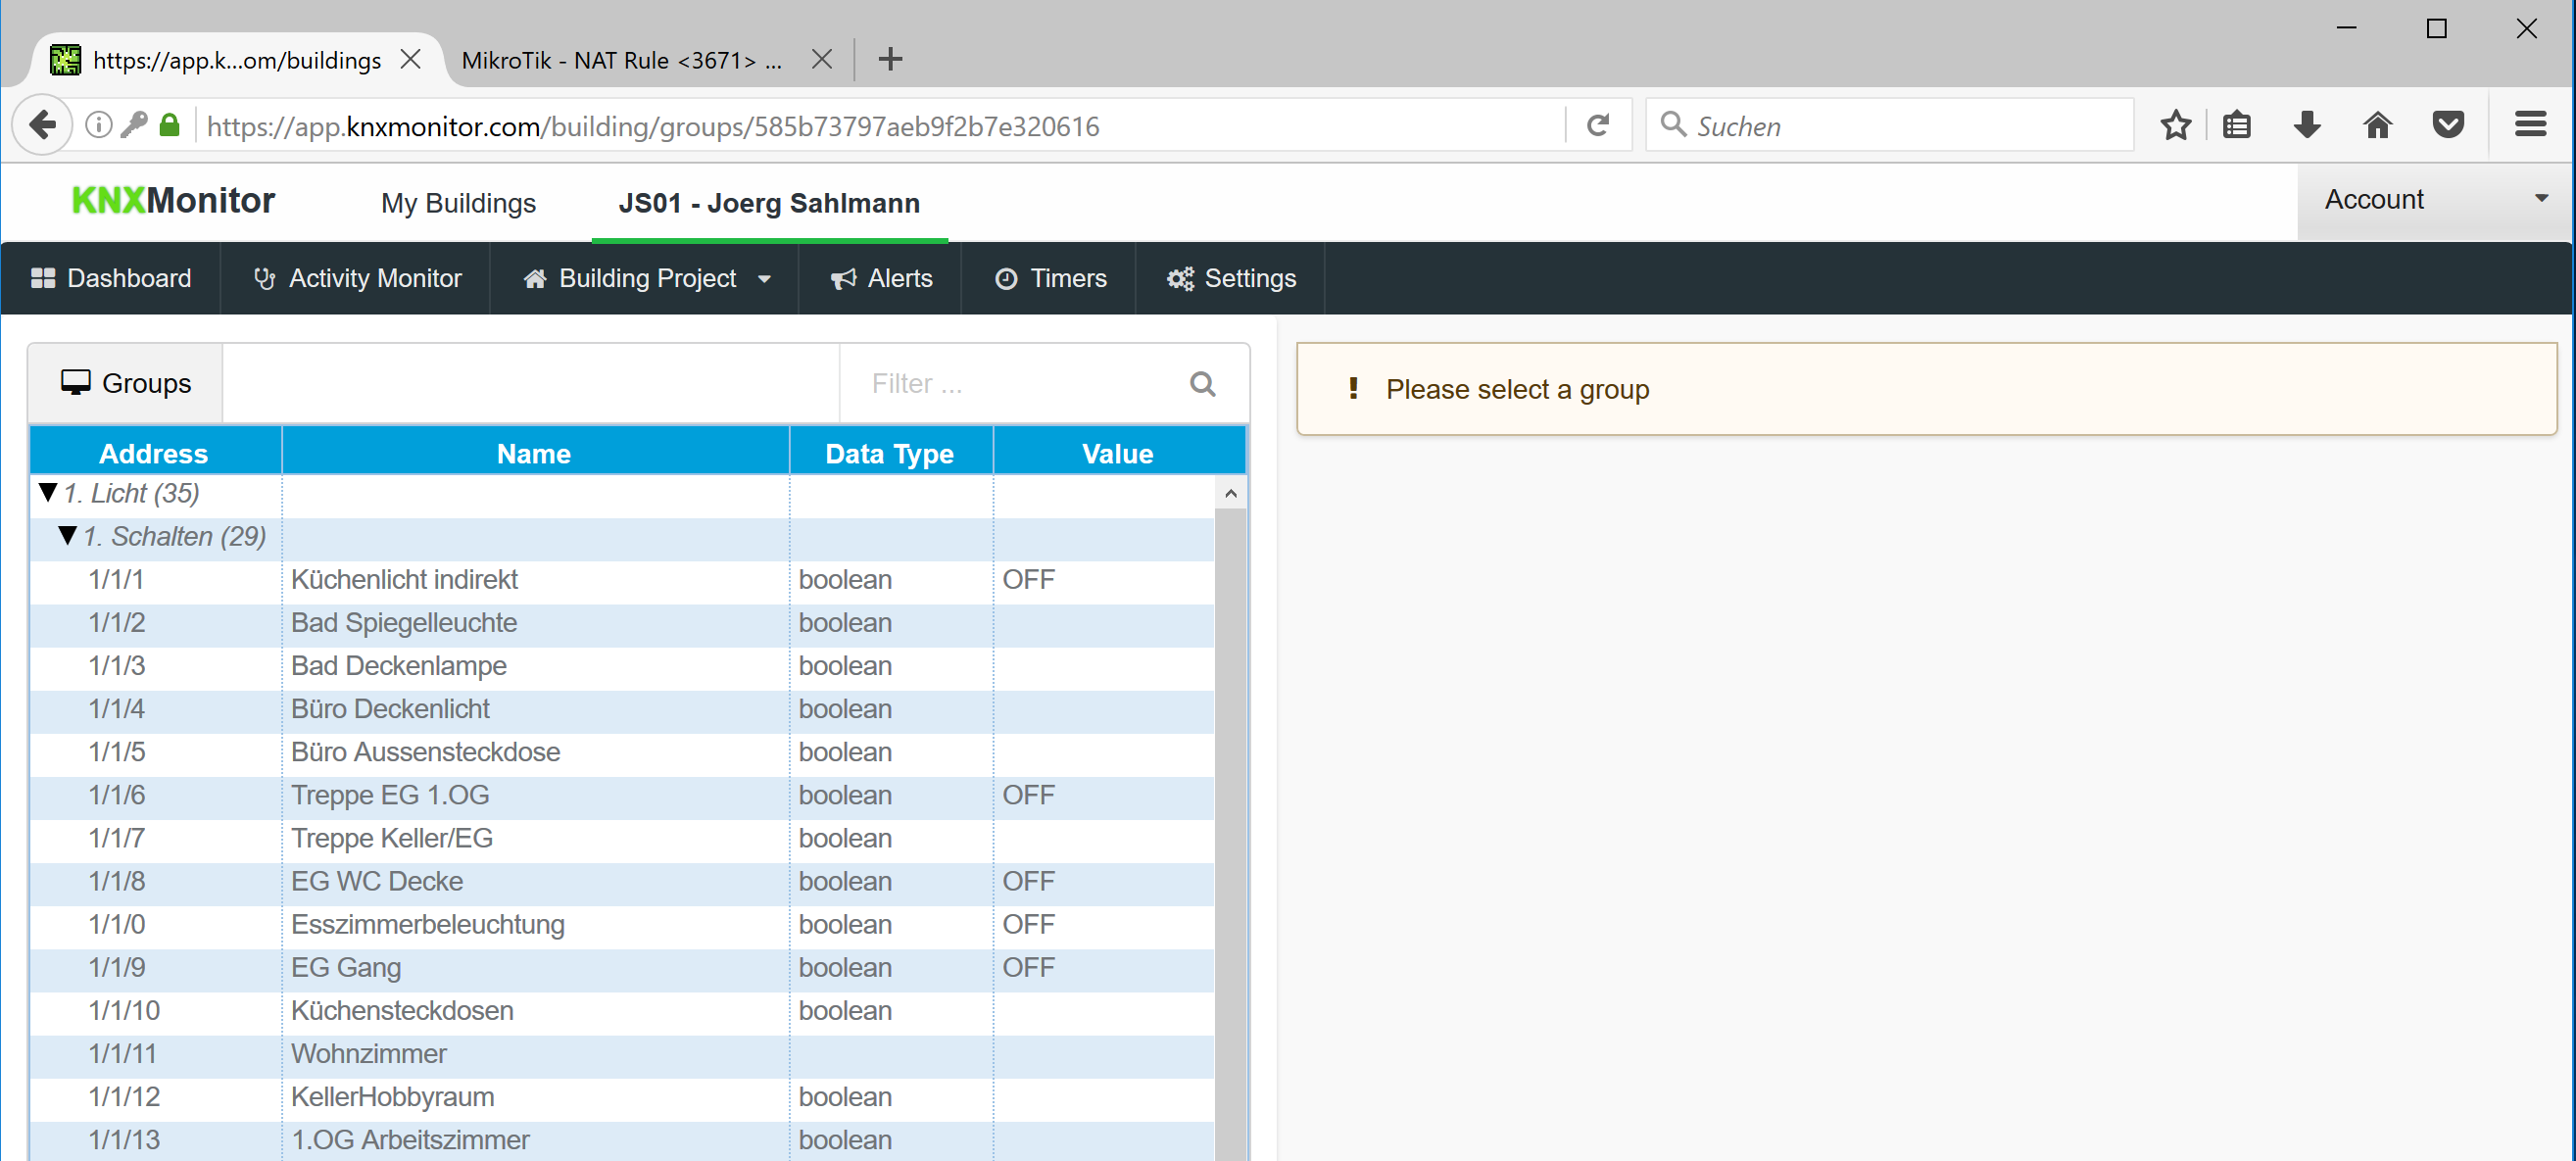Click the filter search magnifier icon
This screenshot has width=2576, height=1161.
point(1202,384)
